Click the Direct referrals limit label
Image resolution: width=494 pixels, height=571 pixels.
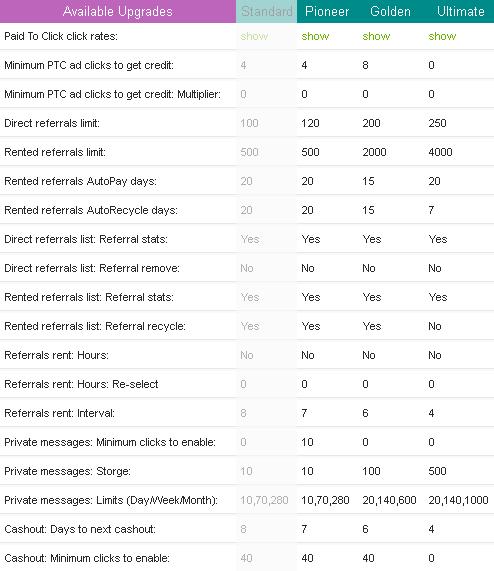tap(52, 123)
